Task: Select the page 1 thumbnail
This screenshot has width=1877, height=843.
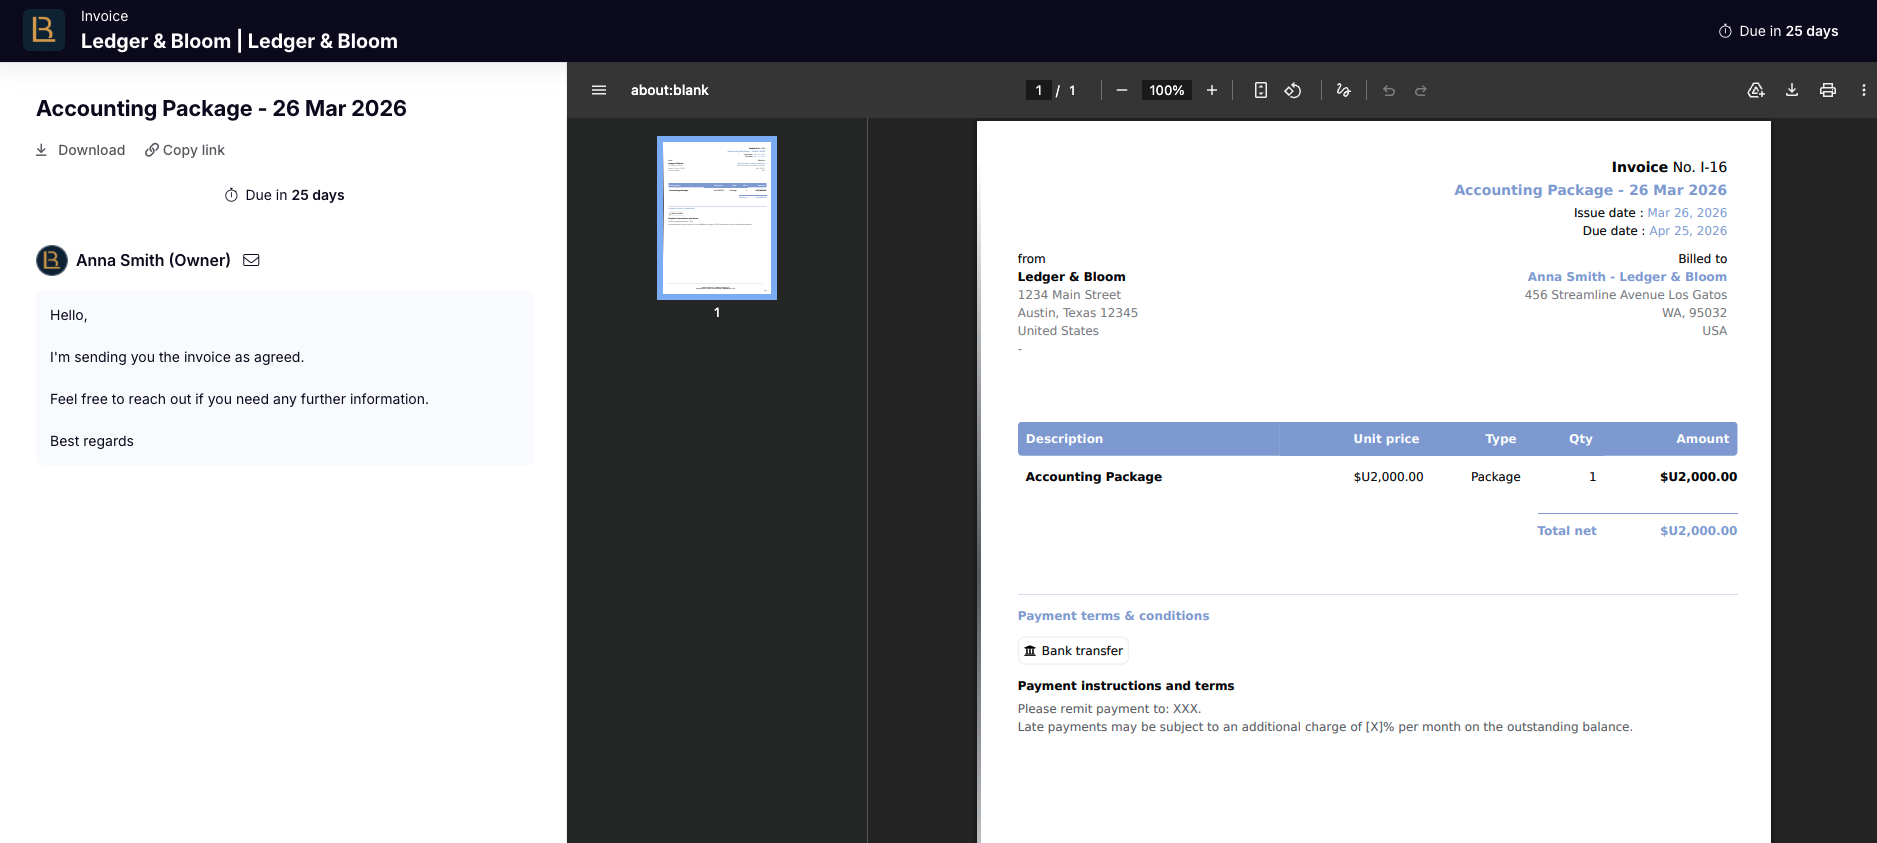Action: click(x=717, y=218)
